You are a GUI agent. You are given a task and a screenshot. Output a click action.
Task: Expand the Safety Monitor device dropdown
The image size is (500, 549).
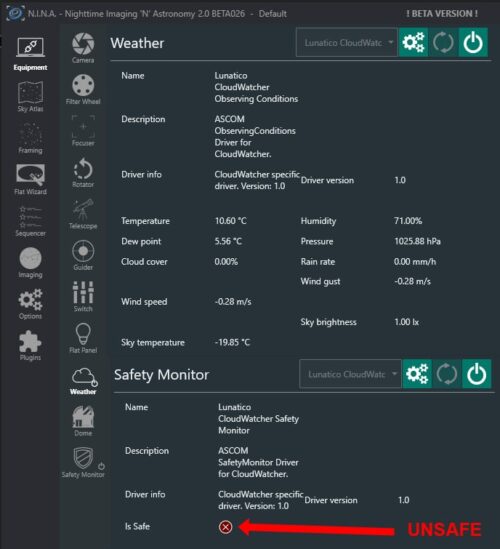tap(350, 374)
